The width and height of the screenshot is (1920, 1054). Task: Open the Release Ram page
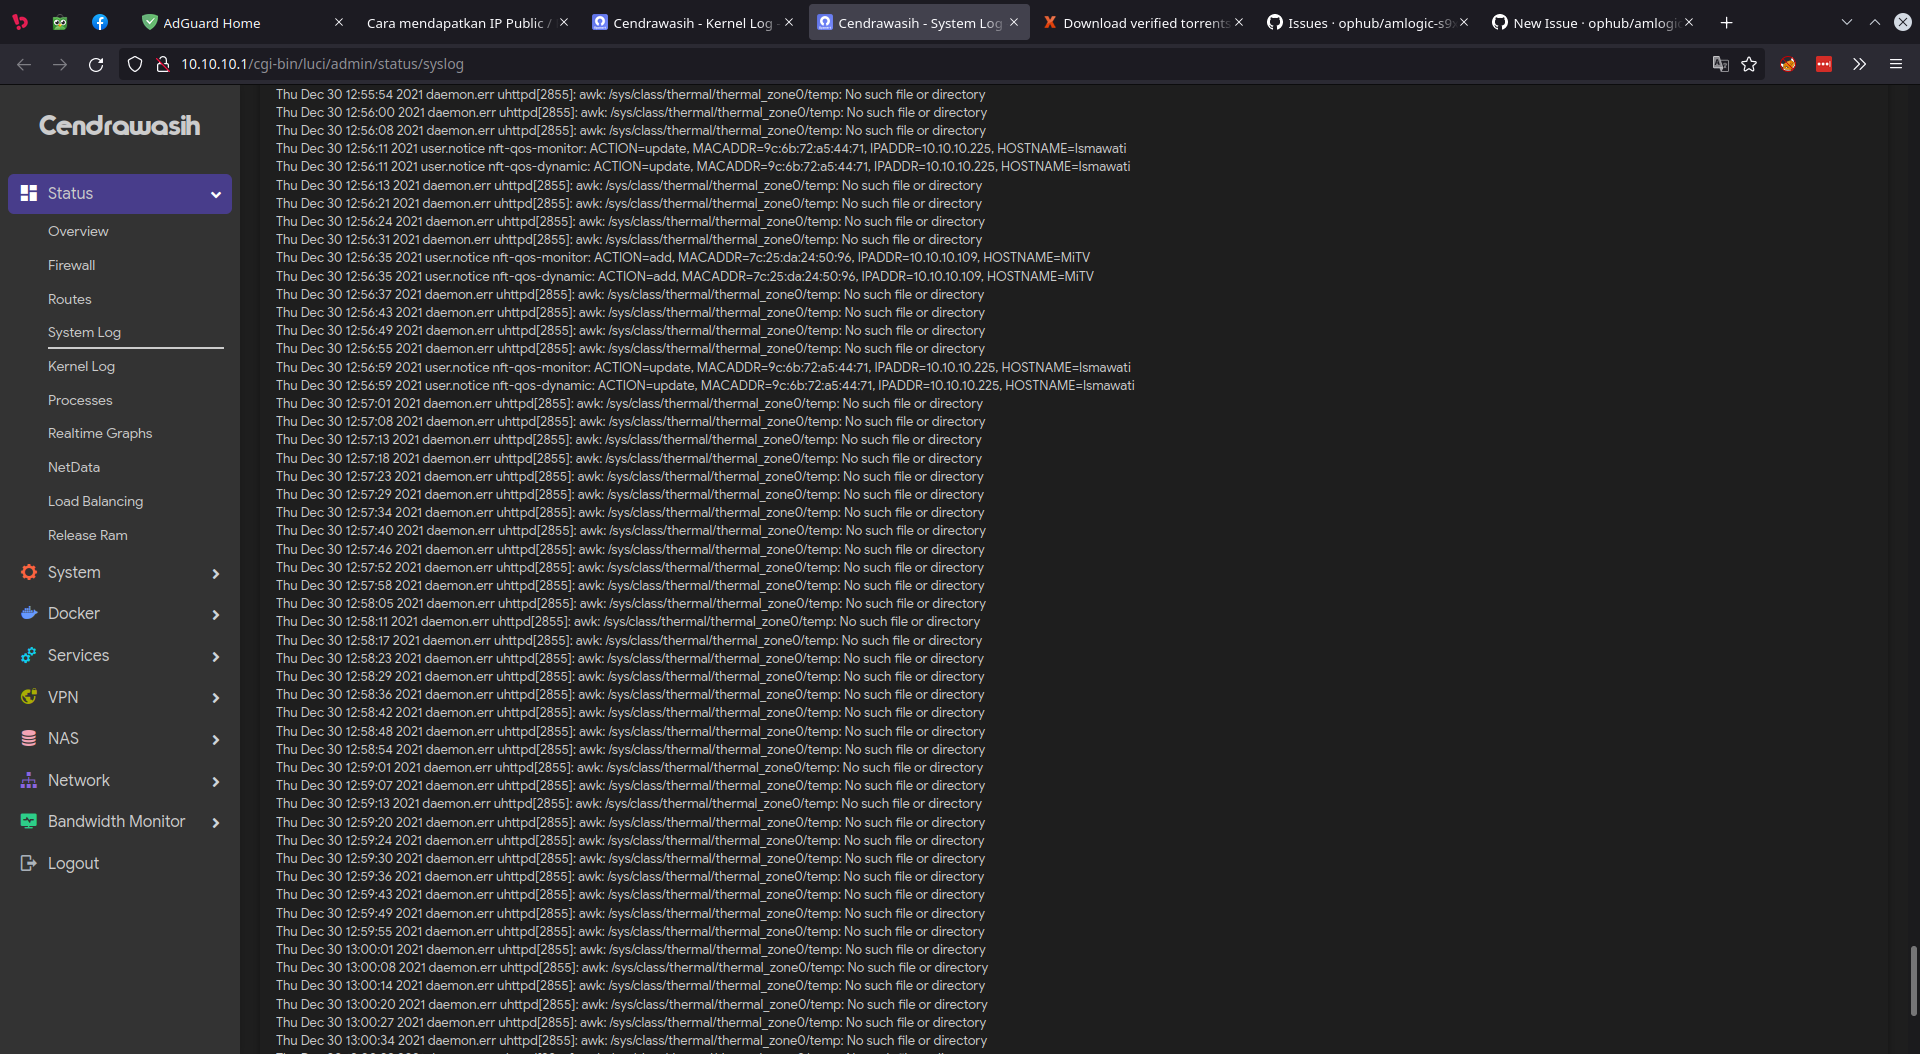pos(87,535)
